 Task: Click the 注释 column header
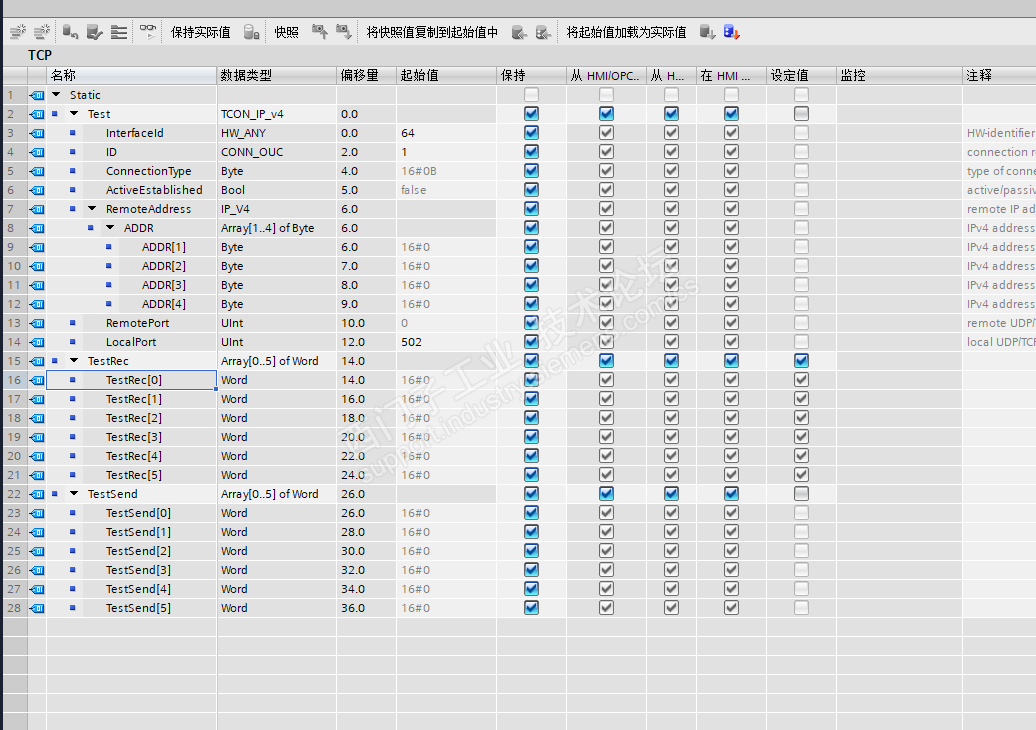point(999,75)
